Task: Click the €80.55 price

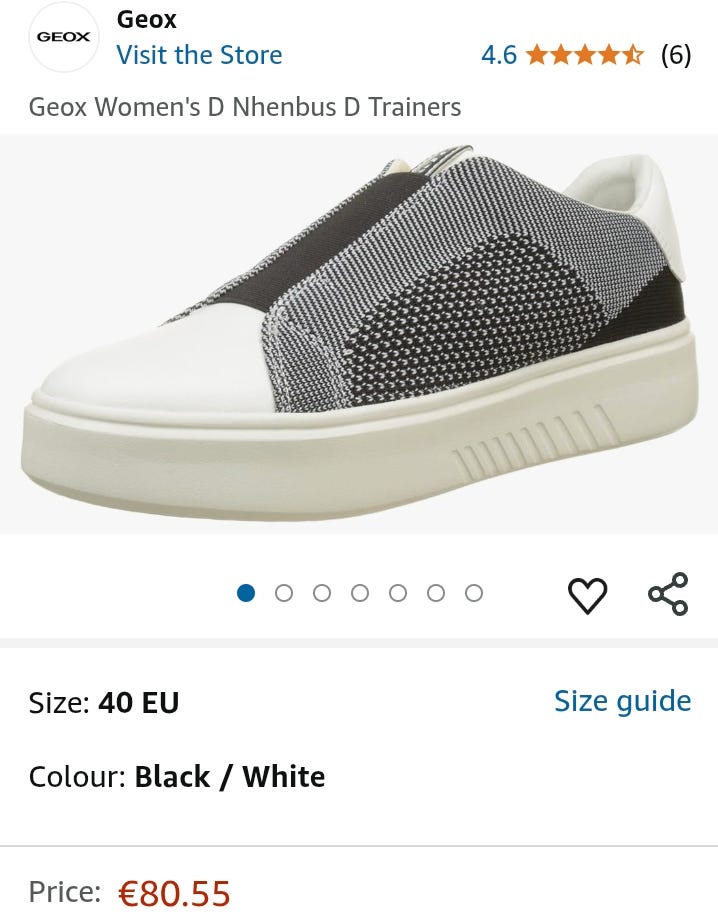Action: coord(174,893)
